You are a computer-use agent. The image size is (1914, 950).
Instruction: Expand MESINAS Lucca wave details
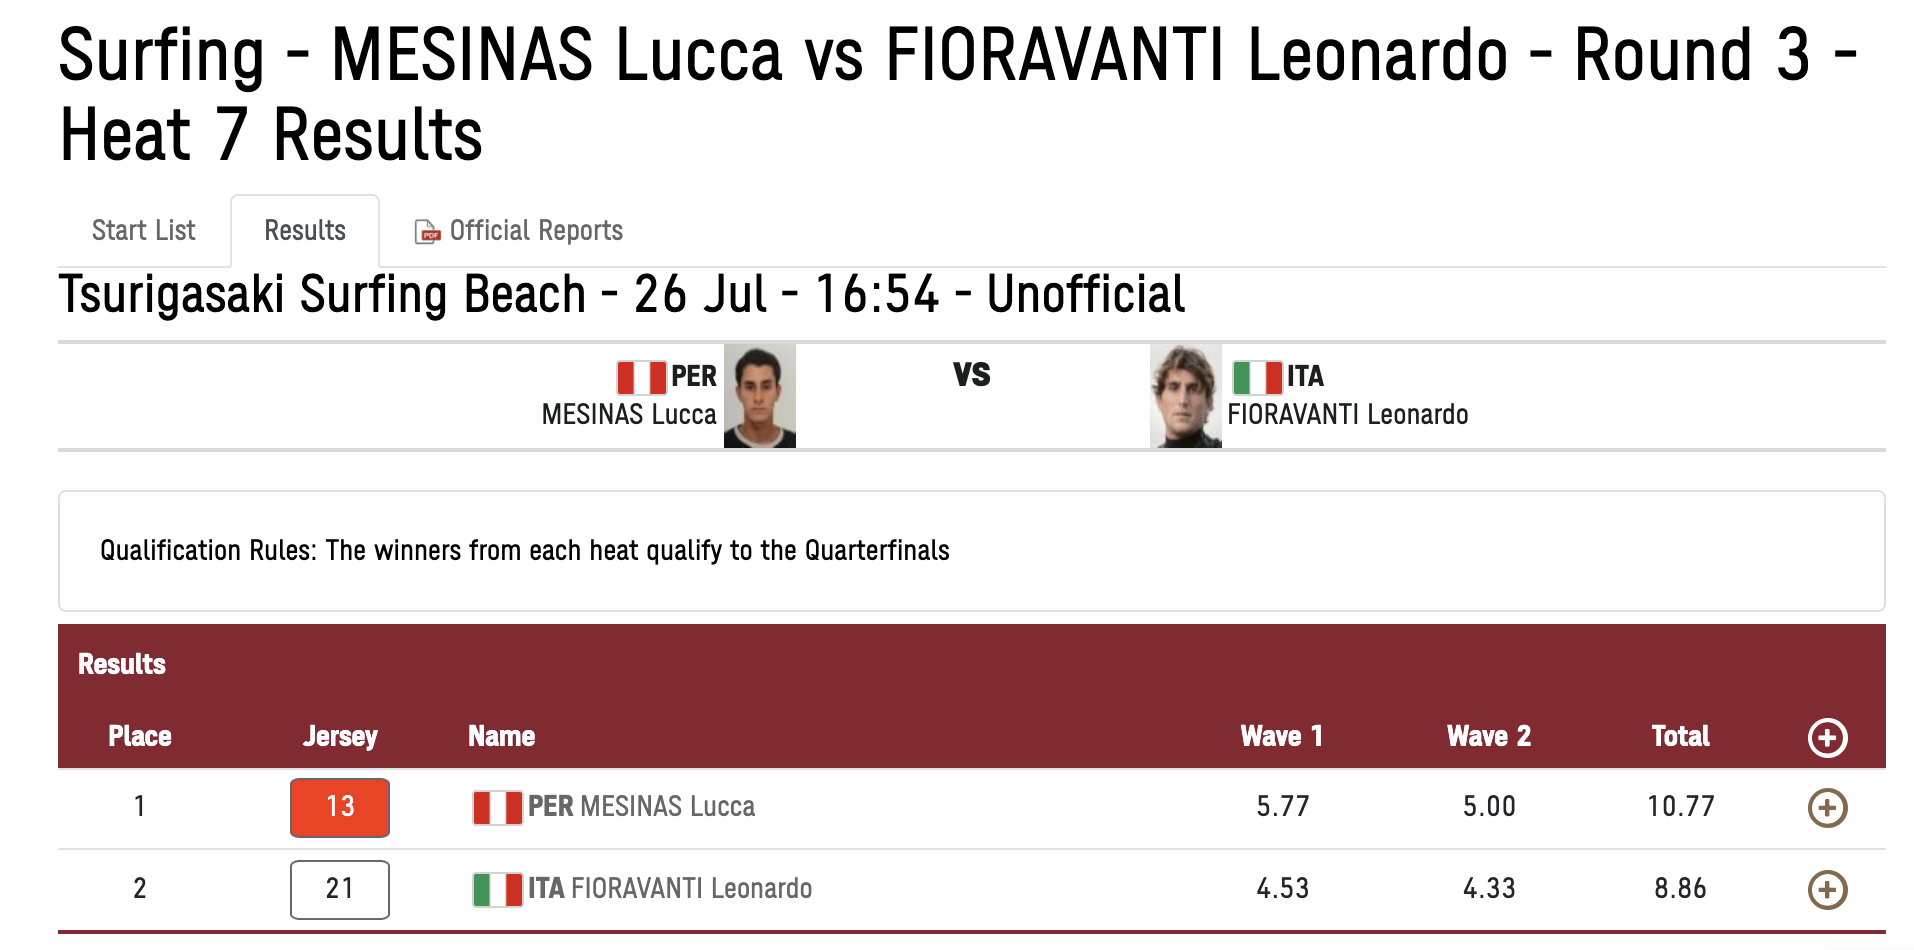(1827, 808)
